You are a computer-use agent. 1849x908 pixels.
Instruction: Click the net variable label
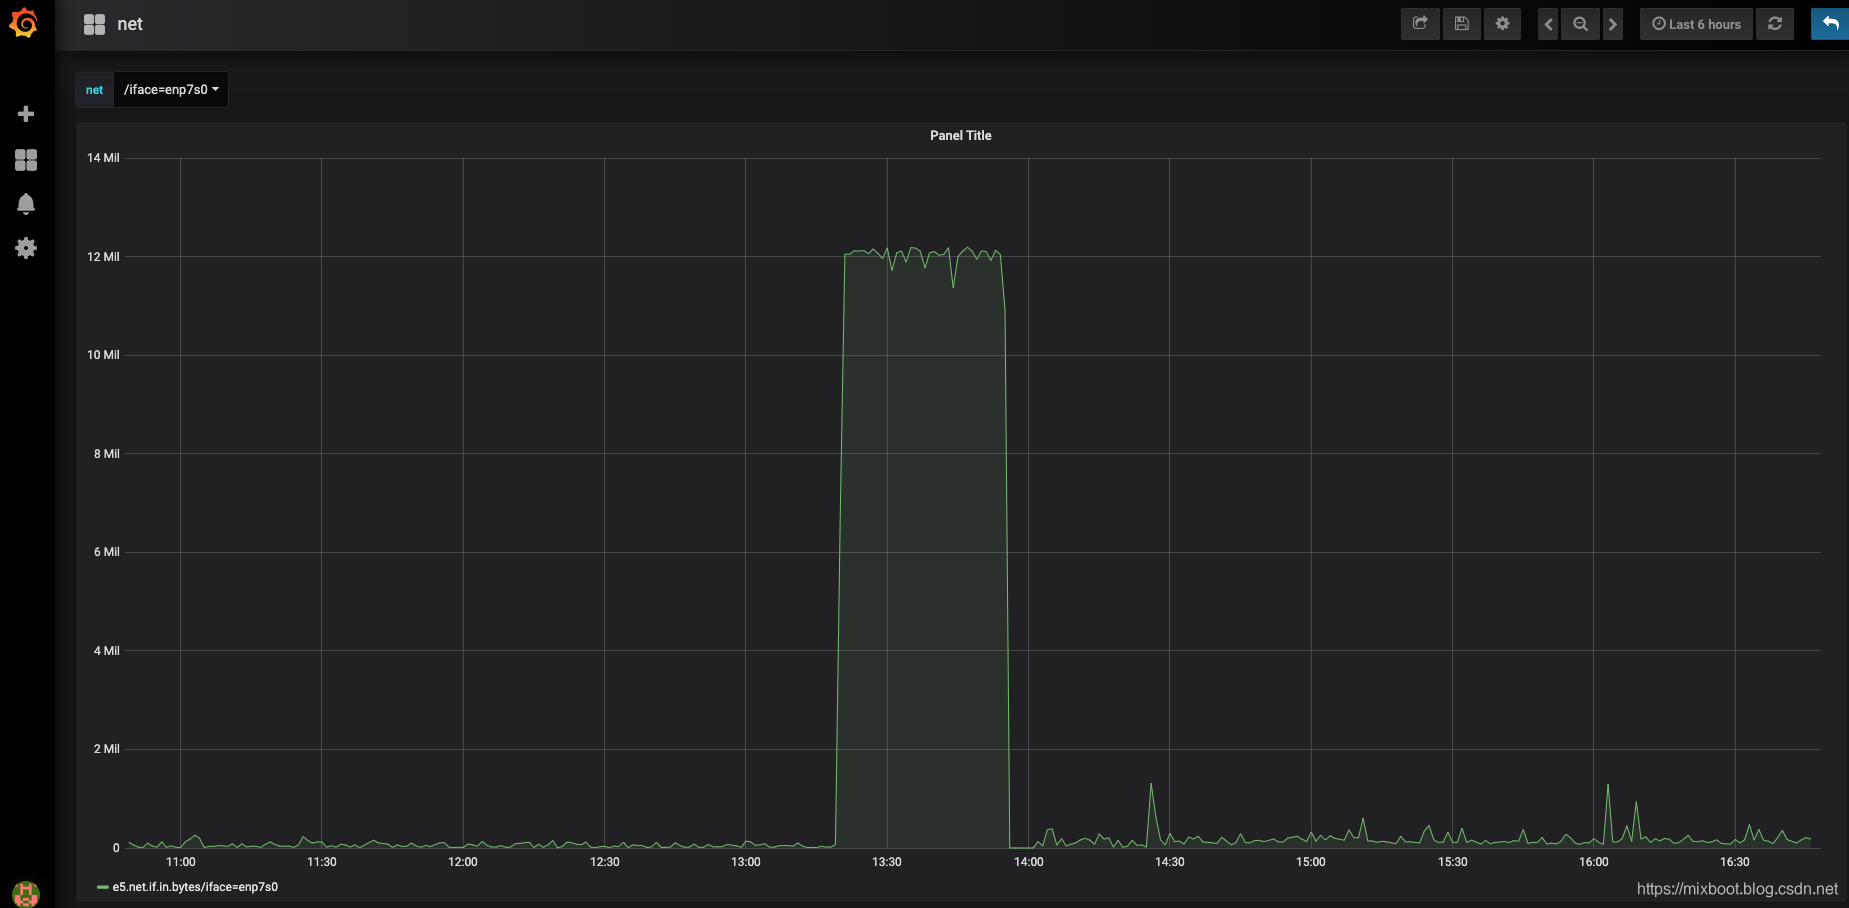pos(94,90)
